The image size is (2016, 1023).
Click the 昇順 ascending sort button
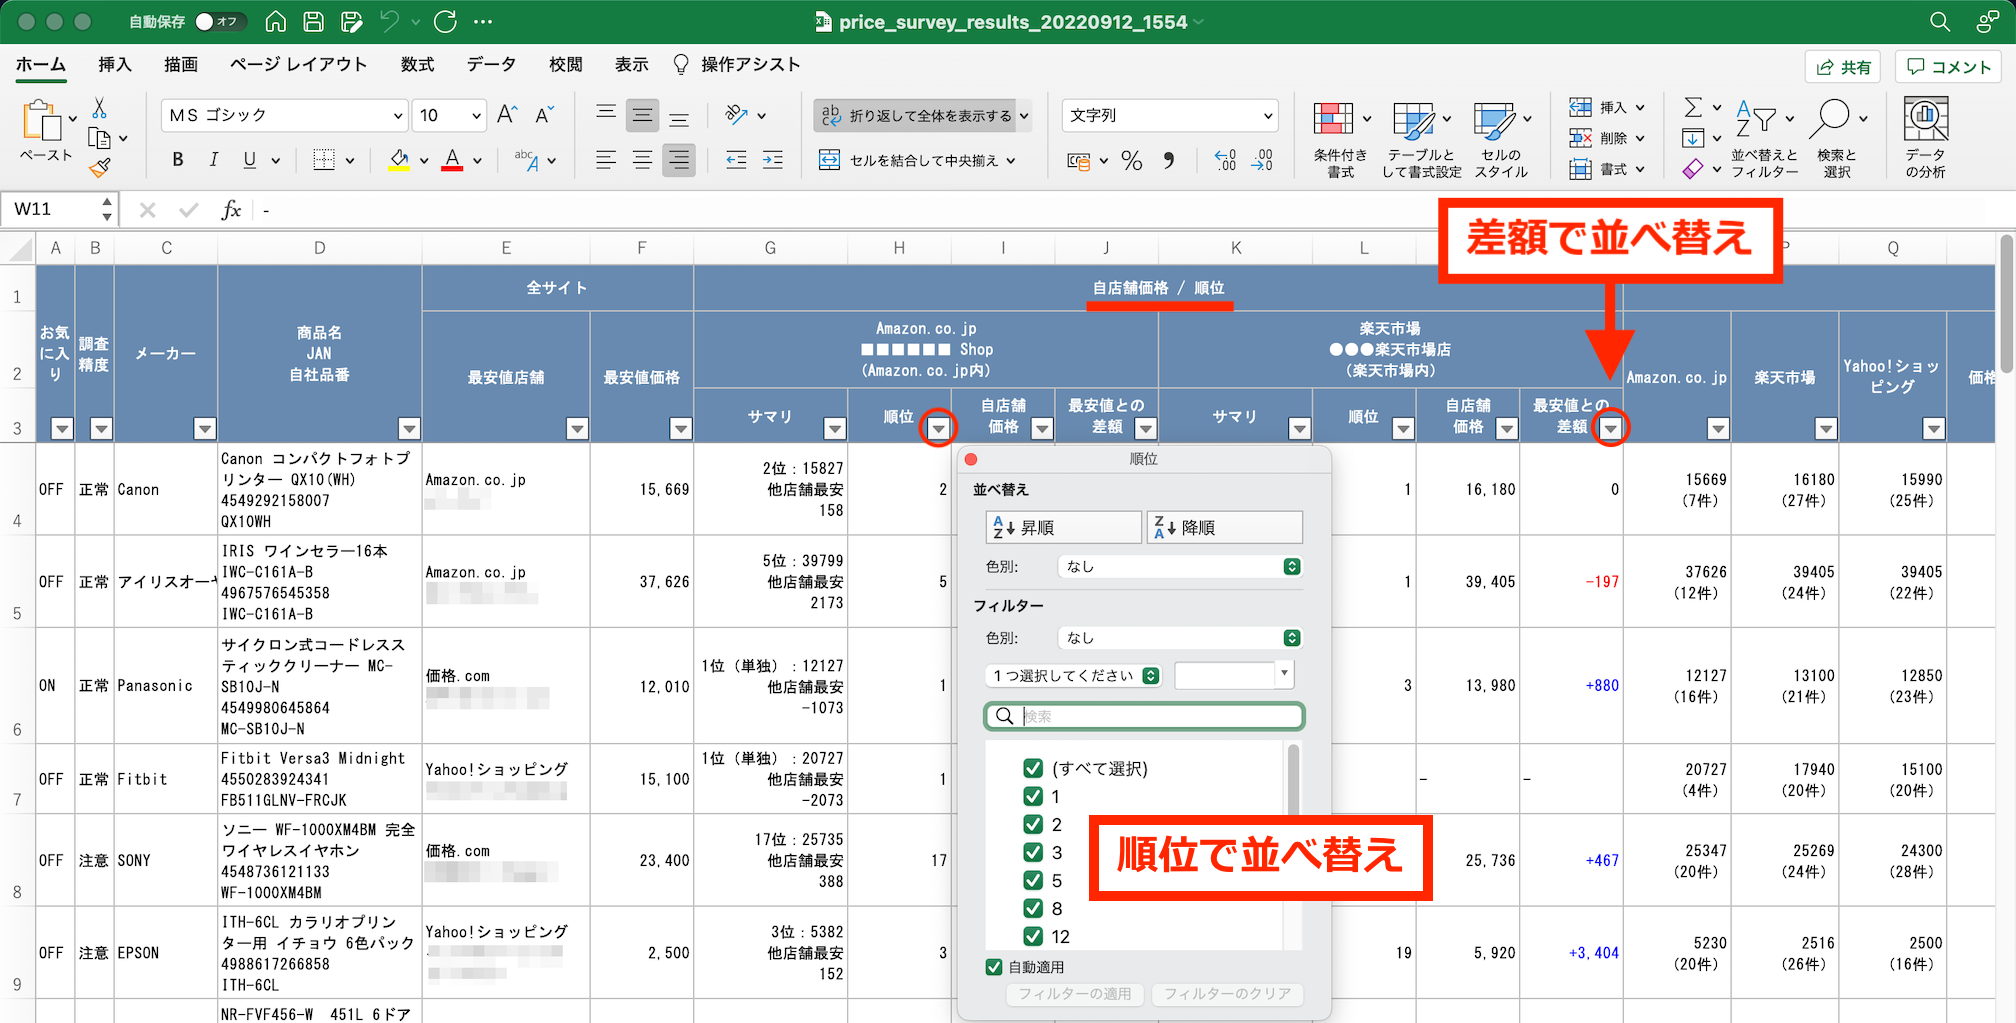click(1062, 527)
